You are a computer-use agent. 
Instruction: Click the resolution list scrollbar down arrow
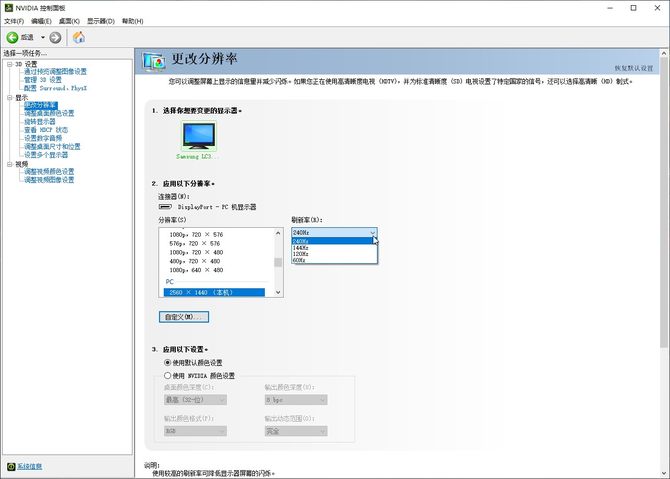[278, 292]
